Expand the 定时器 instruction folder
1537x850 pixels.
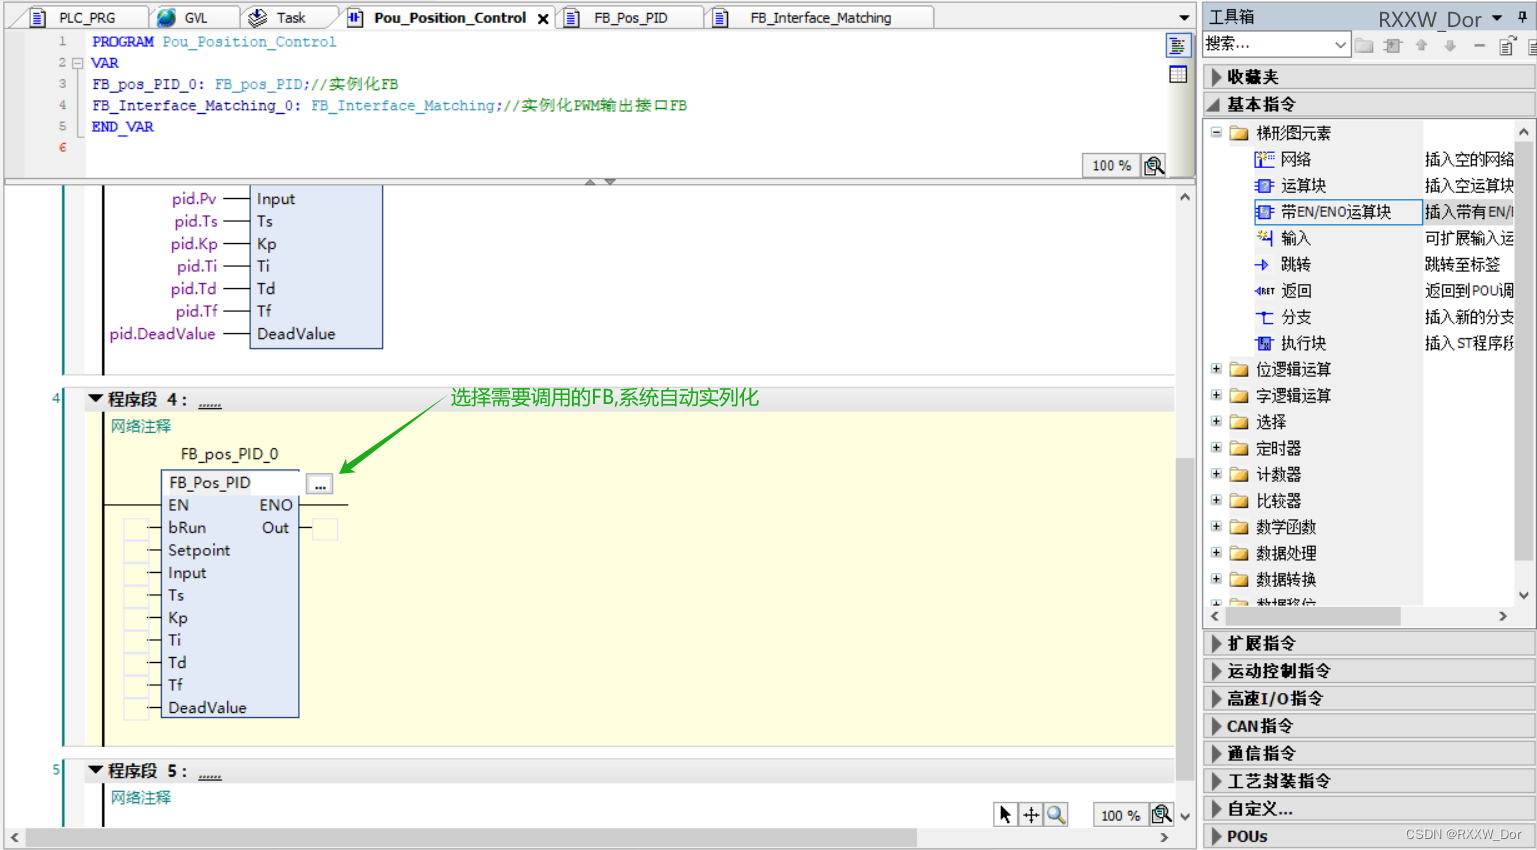1214,448
